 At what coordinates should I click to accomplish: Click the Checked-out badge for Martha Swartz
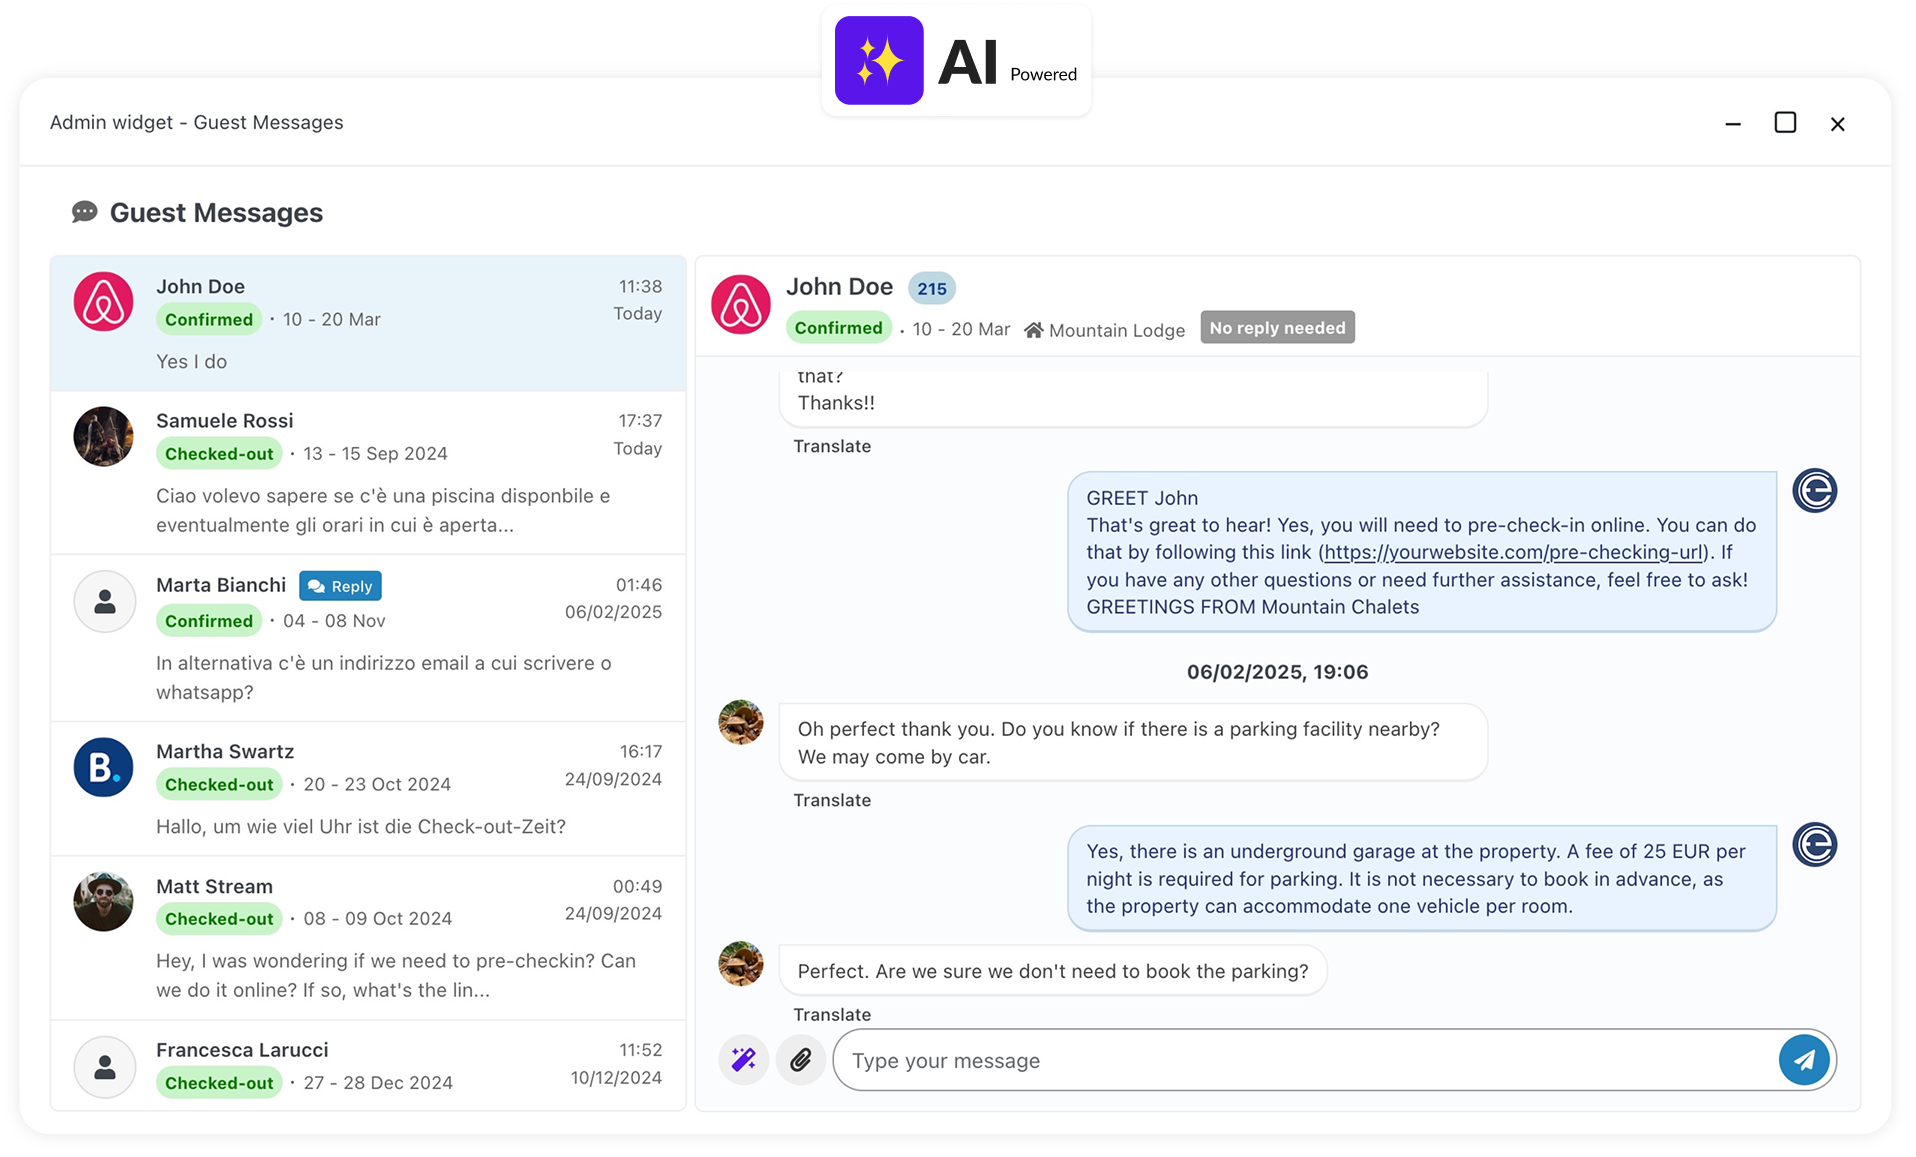coord(219,785)
